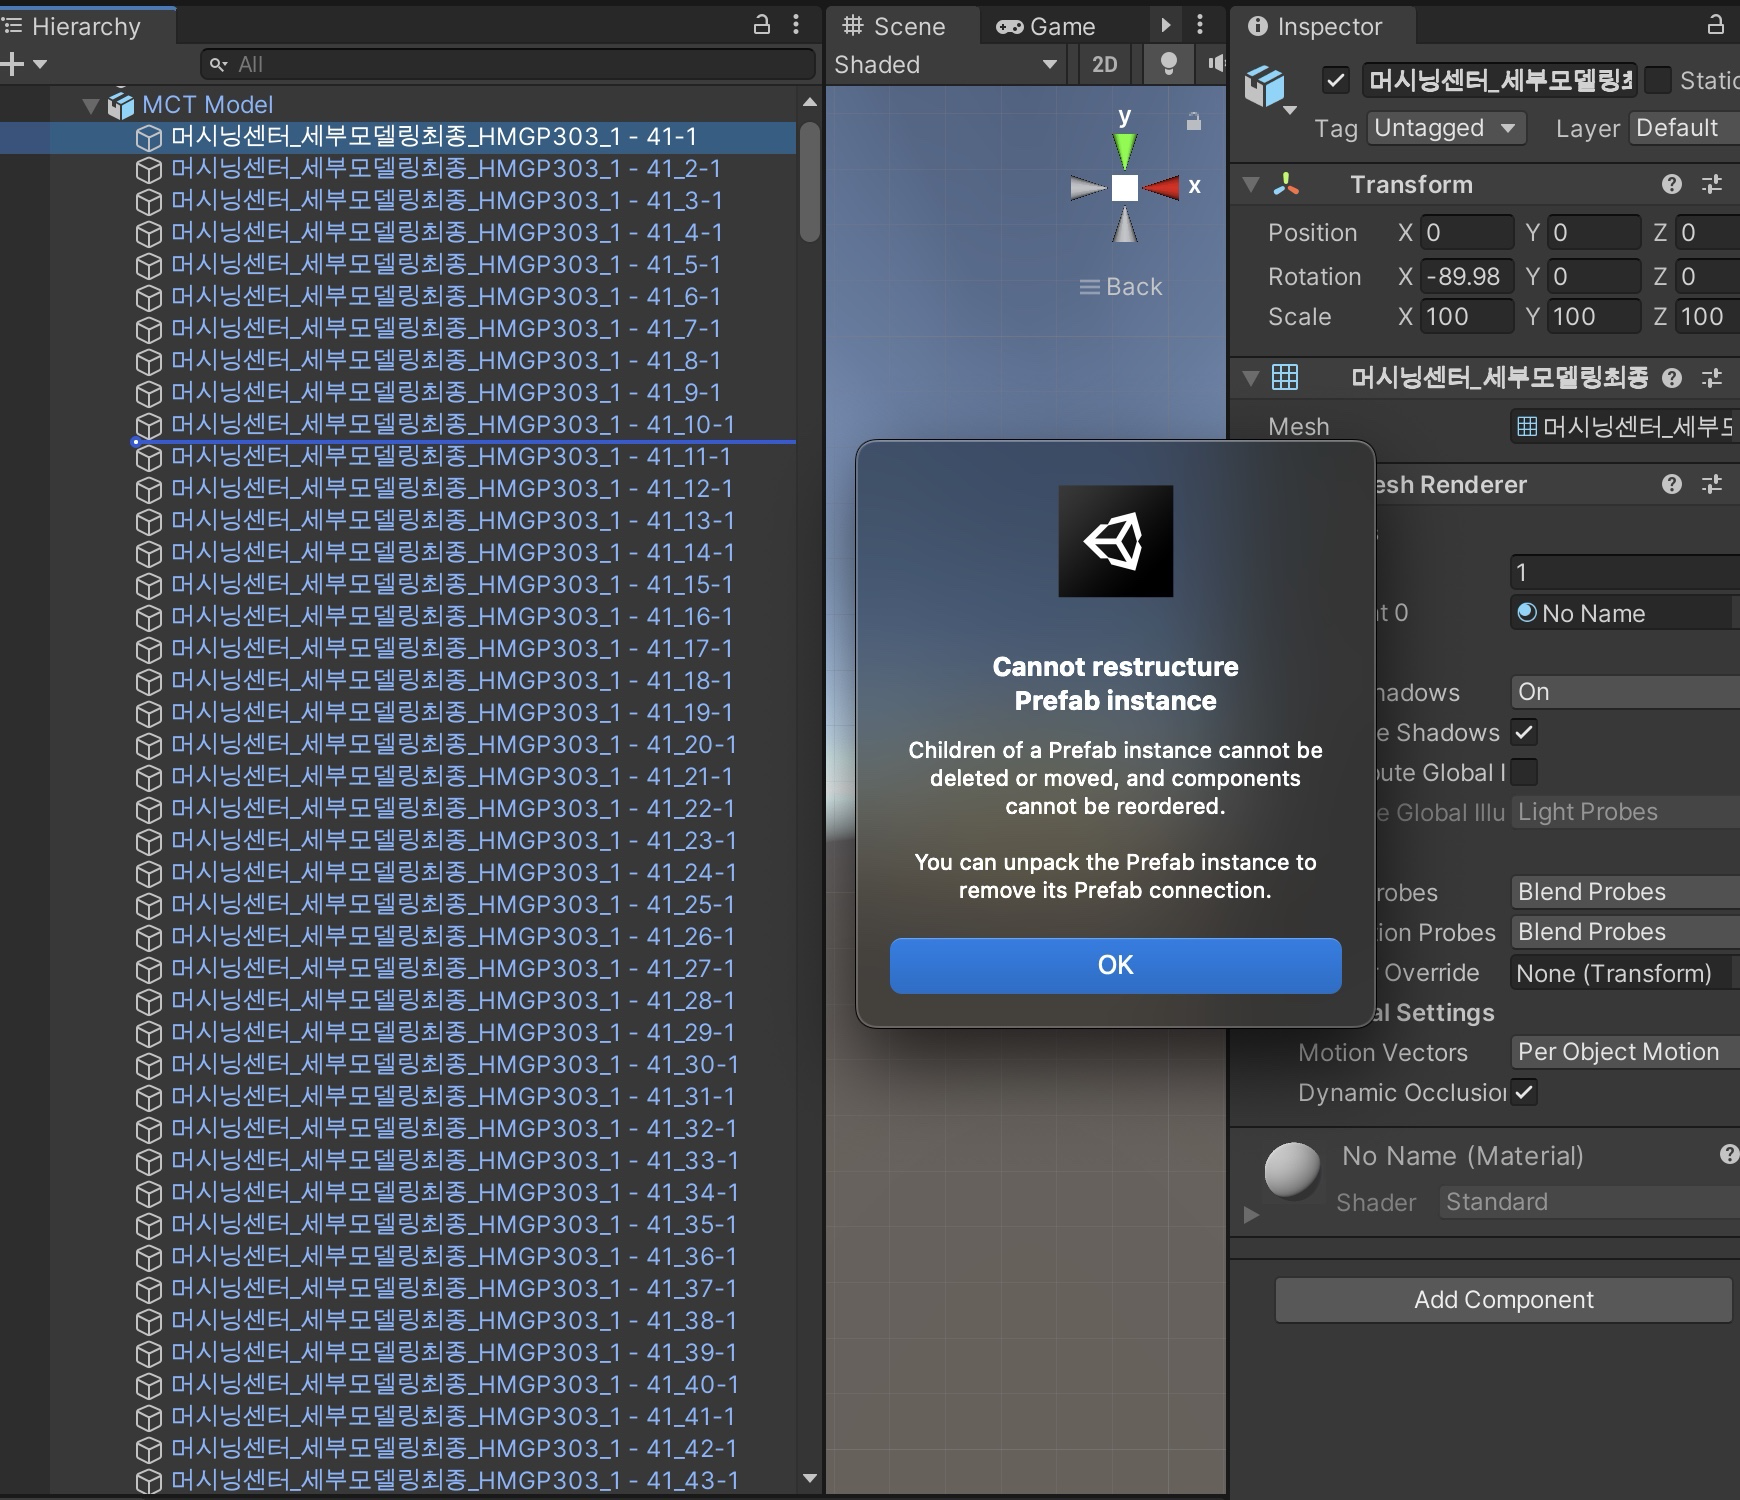Image resolution: width=1740 pixels, height=1500 pixels.
Task: Collapse the Mesh Filter component
Action: (x=1251, y=379)
